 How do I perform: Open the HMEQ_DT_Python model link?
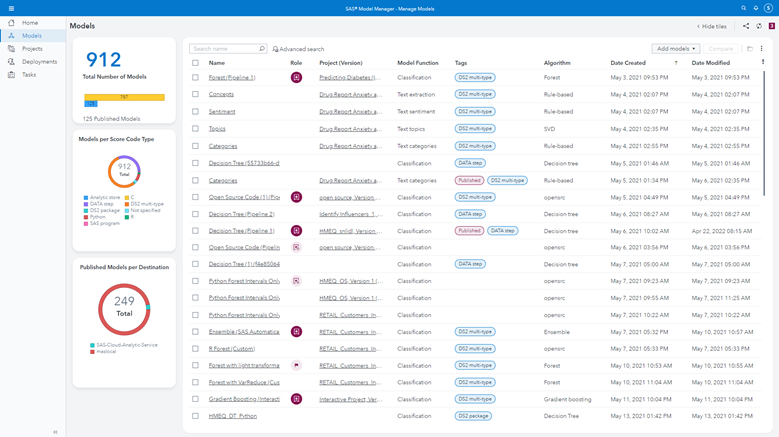(x=232, y=416)
